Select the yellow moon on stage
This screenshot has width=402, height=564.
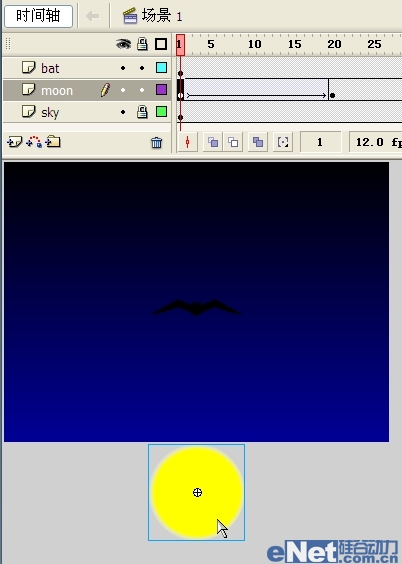tap(197, 492)
